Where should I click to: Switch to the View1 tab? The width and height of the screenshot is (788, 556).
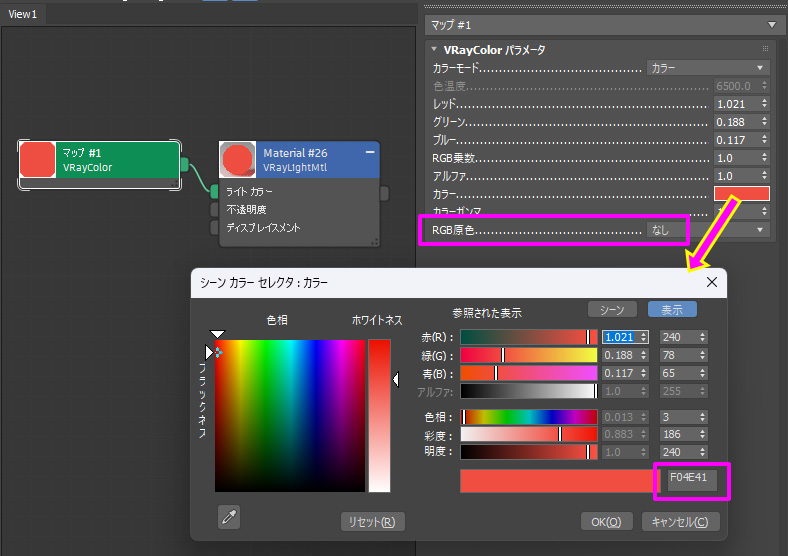coord(23,14)
